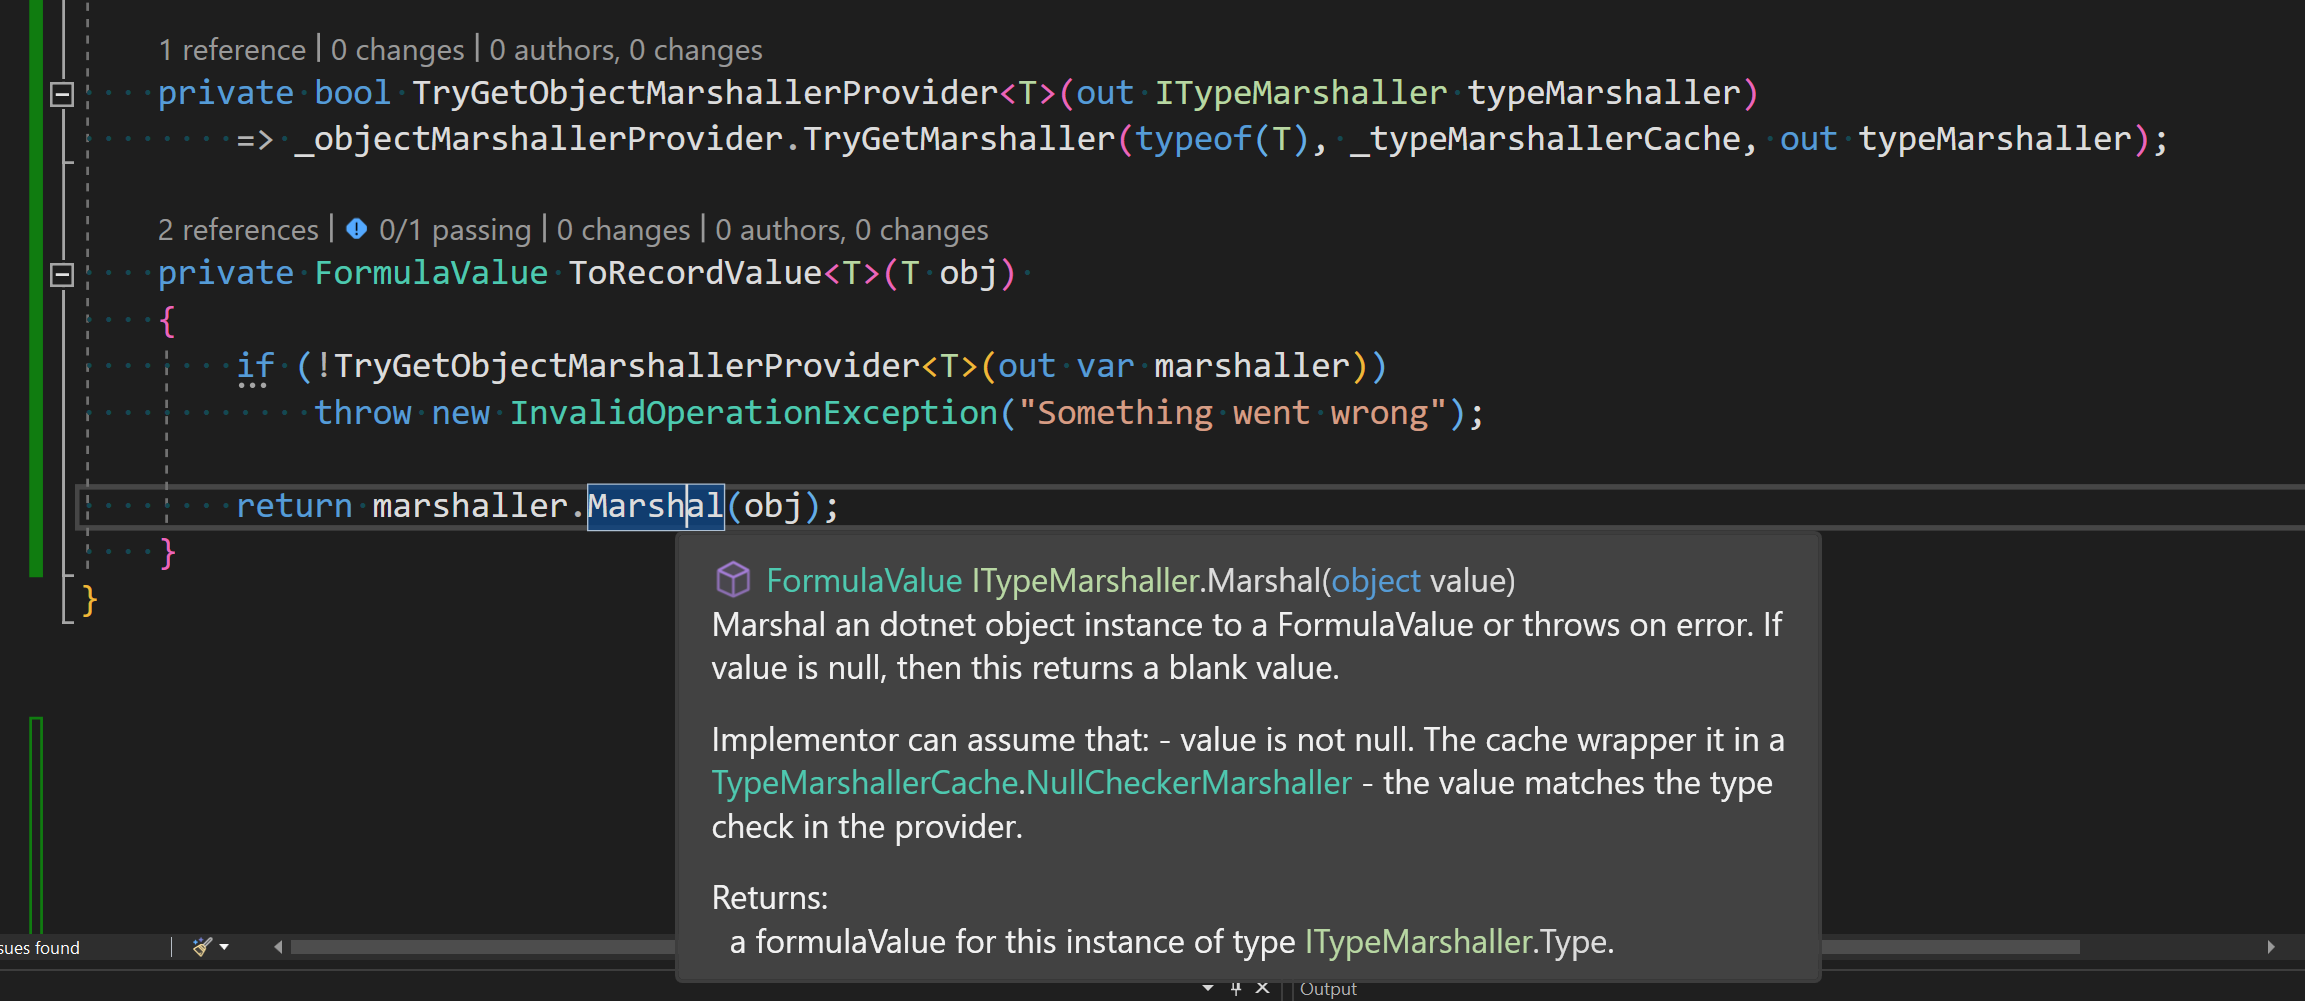
Task: Click the pin icon on the Output window
Action: 1236,988
